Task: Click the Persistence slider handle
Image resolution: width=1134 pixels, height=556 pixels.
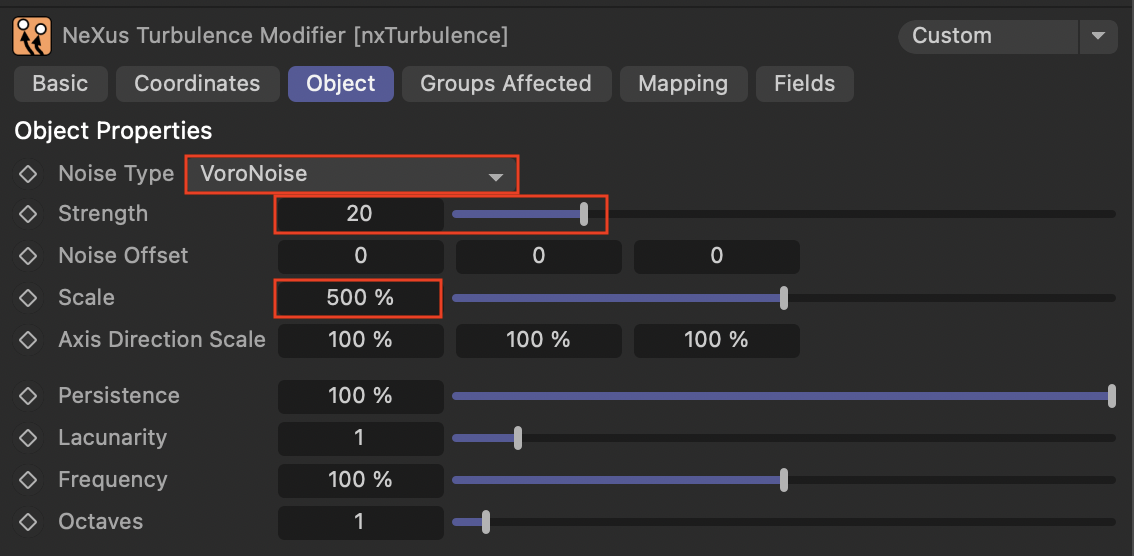Action: [x=1112, y=396]
